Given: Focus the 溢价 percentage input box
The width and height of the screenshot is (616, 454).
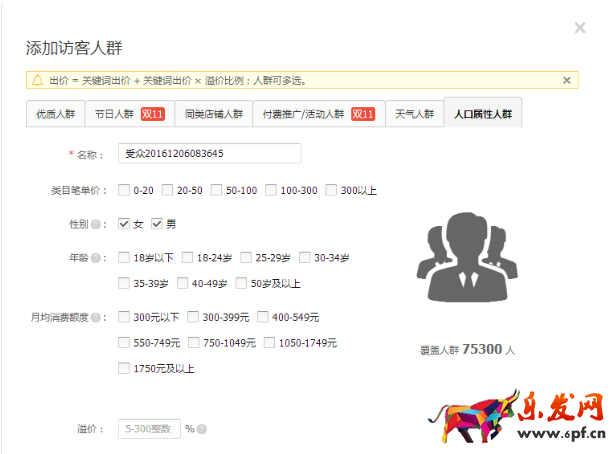Looking at the screenshot, I should [149, 429].
